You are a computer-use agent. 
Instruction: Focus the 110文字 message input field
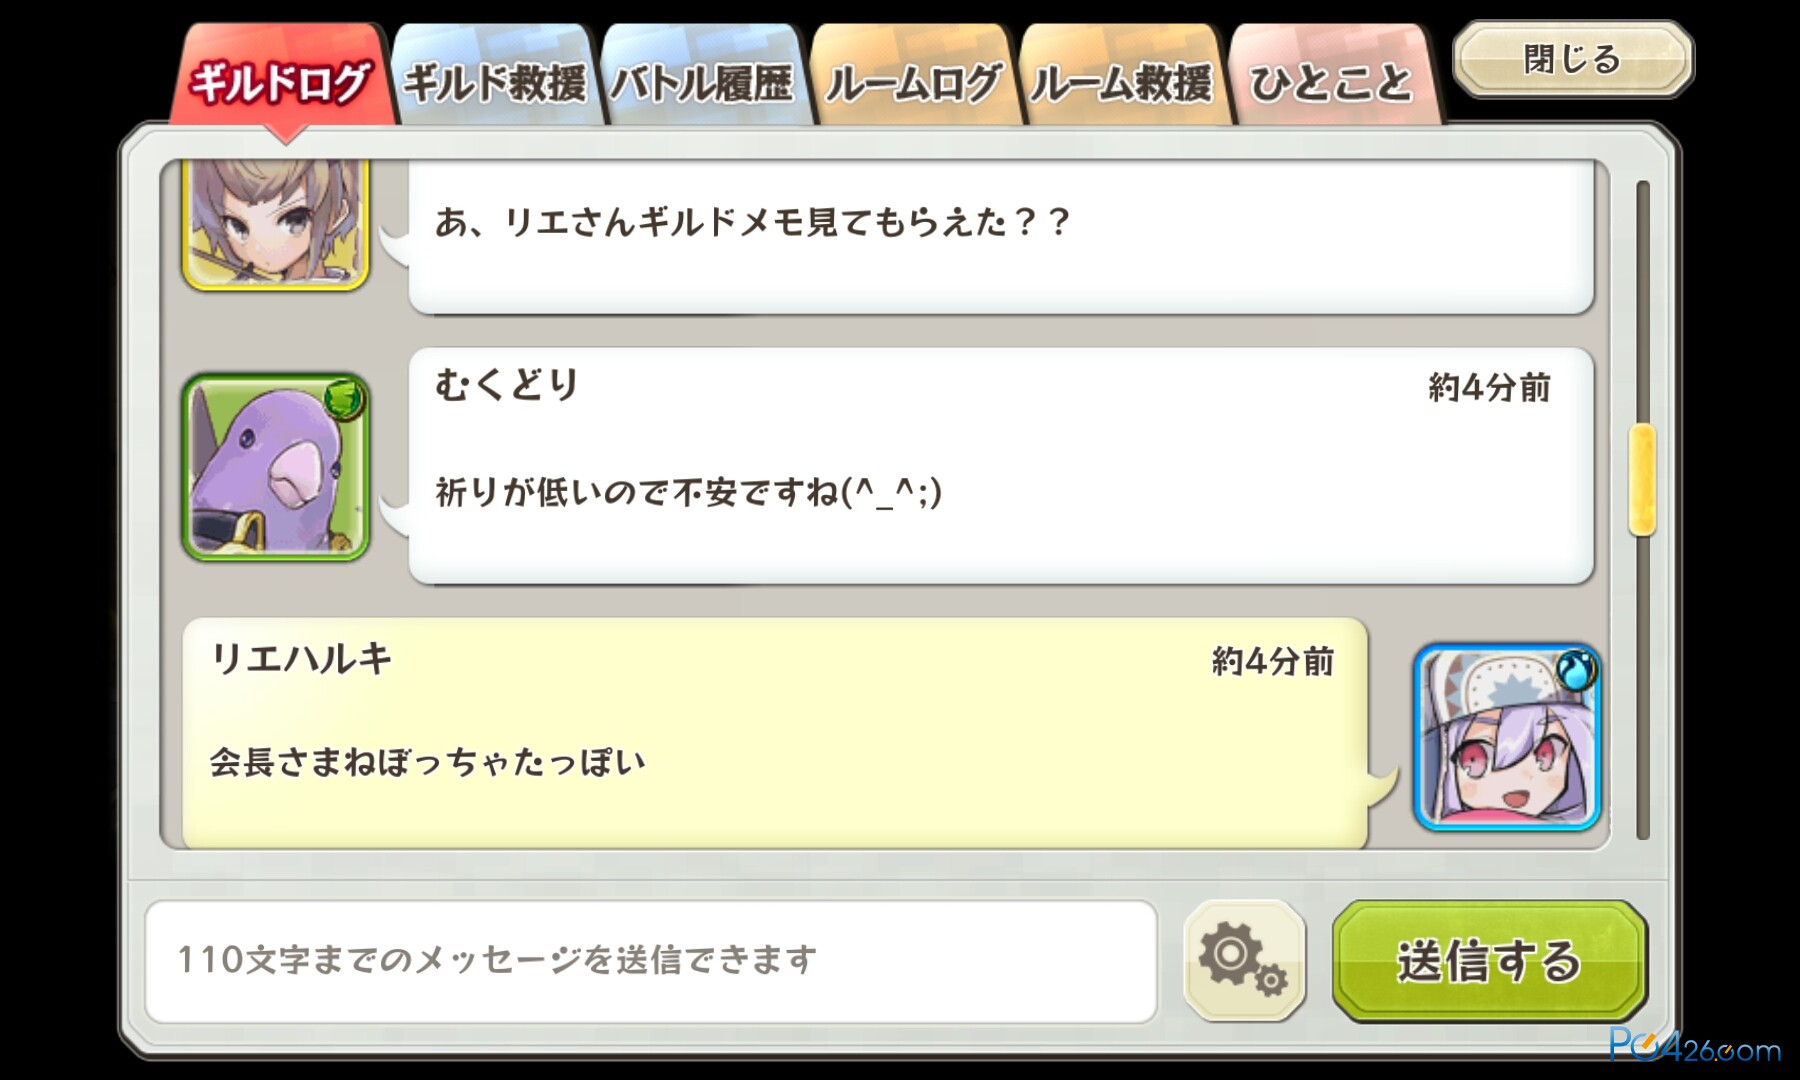coord(651,961)
